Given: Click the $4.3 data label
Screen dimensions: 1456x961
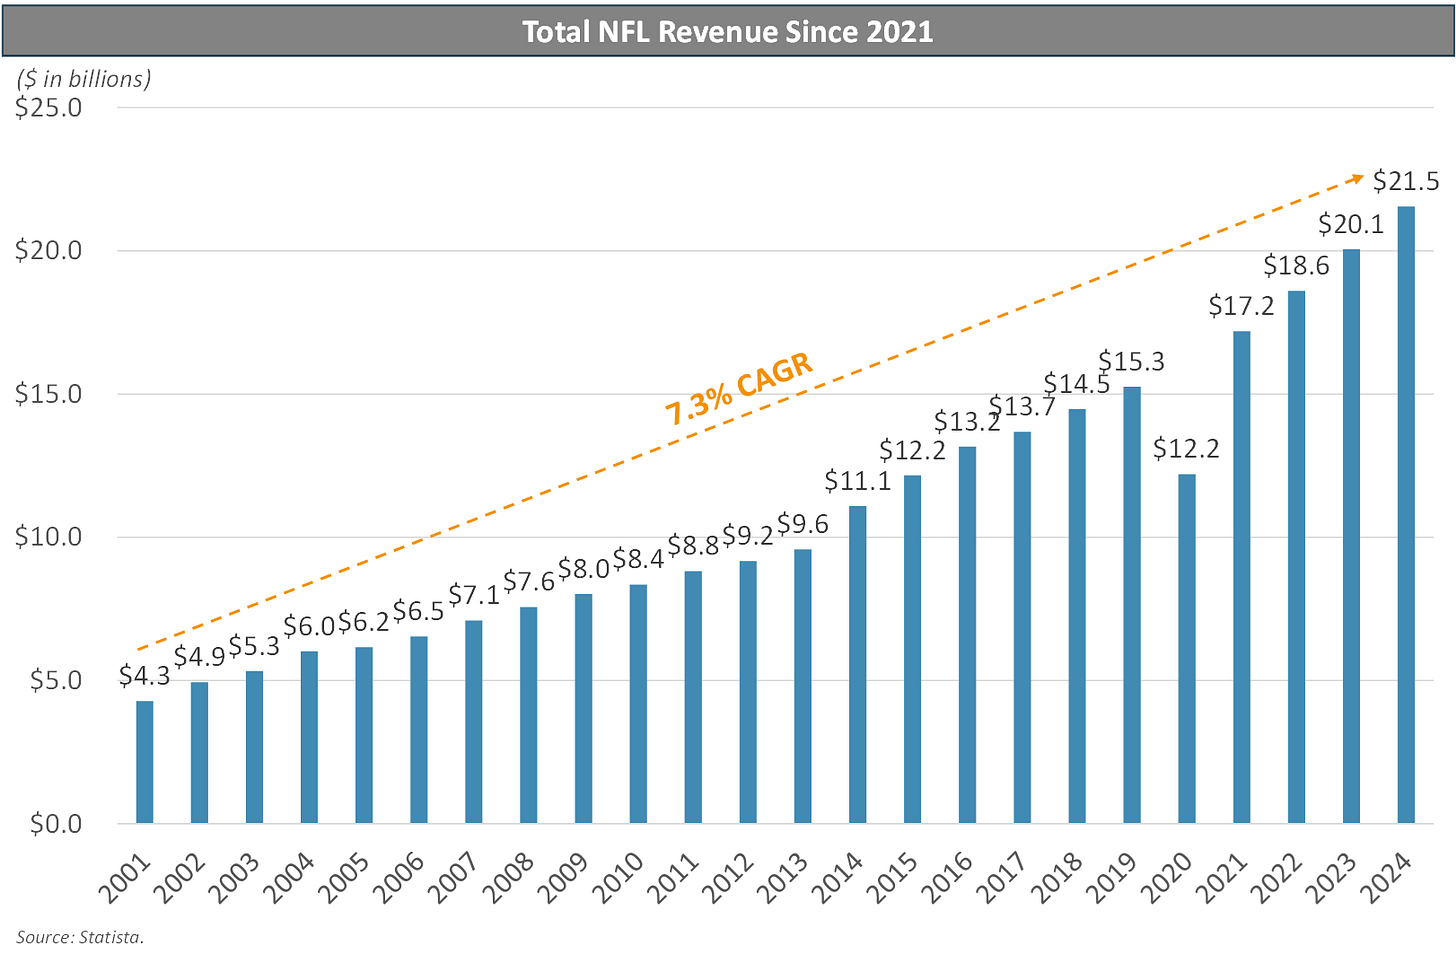Looking at the screenshot, I should (x=145, y=676).
